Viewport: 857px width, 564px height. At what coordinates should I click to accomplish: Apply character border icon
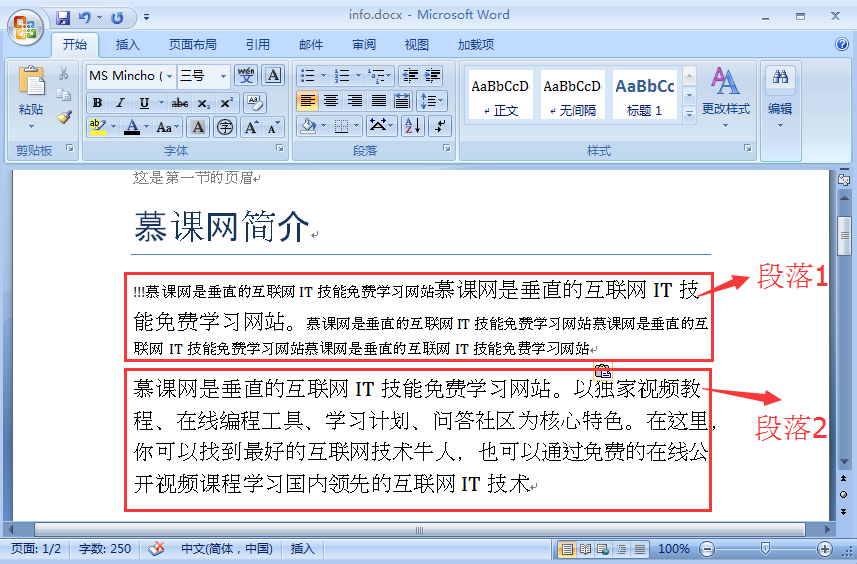273,75
